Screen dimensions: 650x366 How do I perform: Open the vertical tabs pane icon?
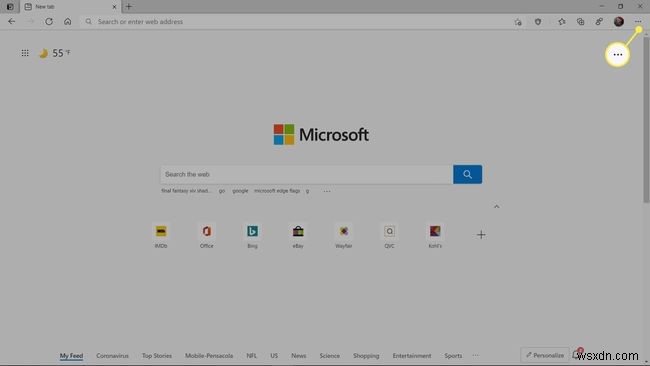pos(10,7)
